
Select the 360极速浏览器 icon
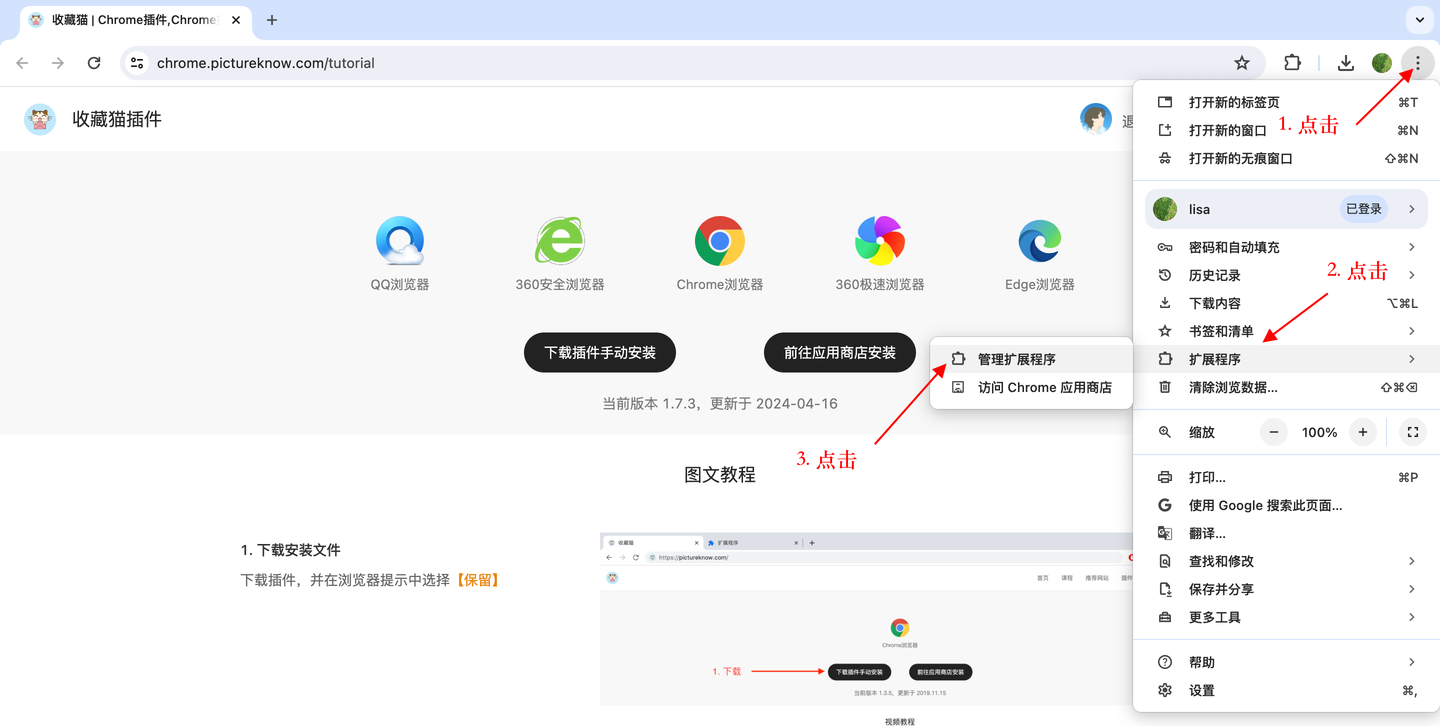click(x=880, y=241)
